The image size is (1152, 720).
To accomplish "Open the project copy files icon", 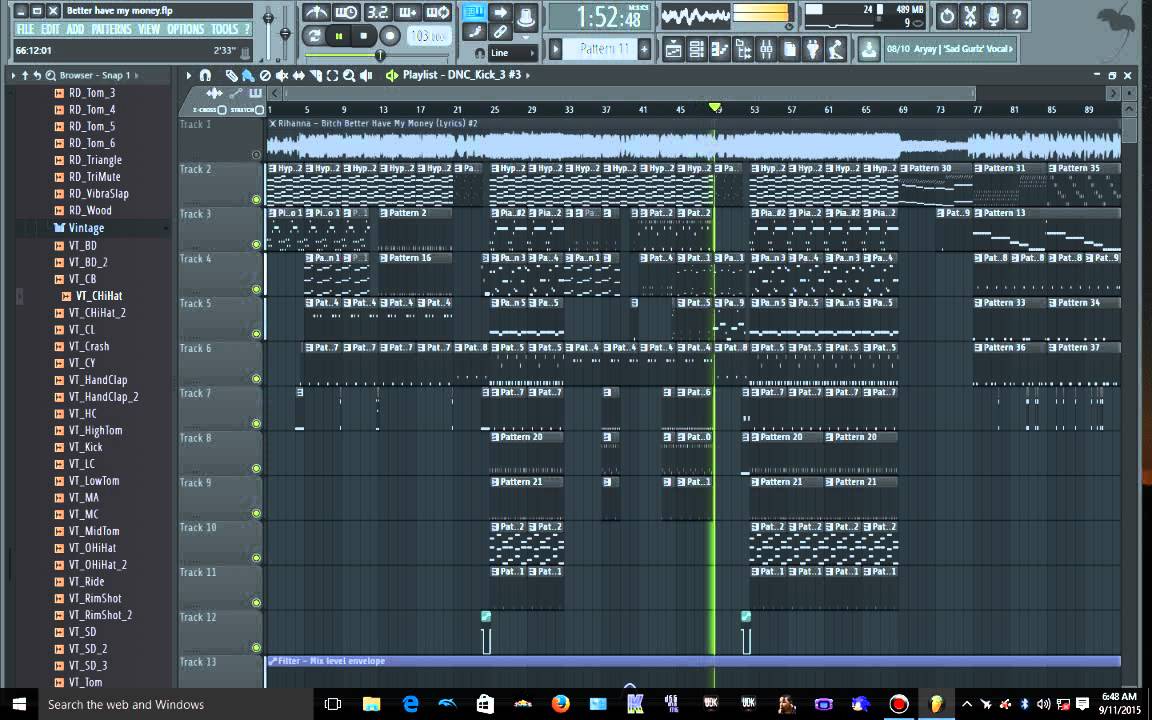I will tap(790, 49).
